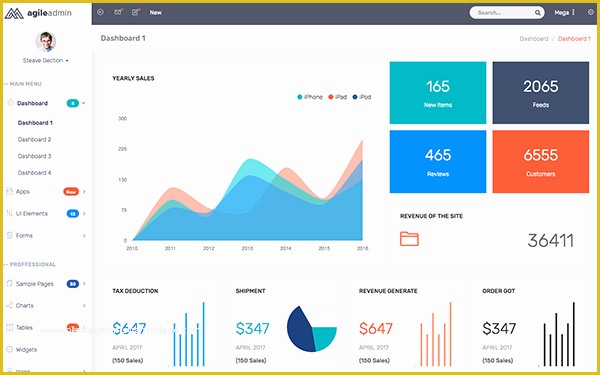Expand the UI Elements submenu chevron
The height and width of the screenshot is (375, 600).
pyautogui.click(x=84, y=214)
